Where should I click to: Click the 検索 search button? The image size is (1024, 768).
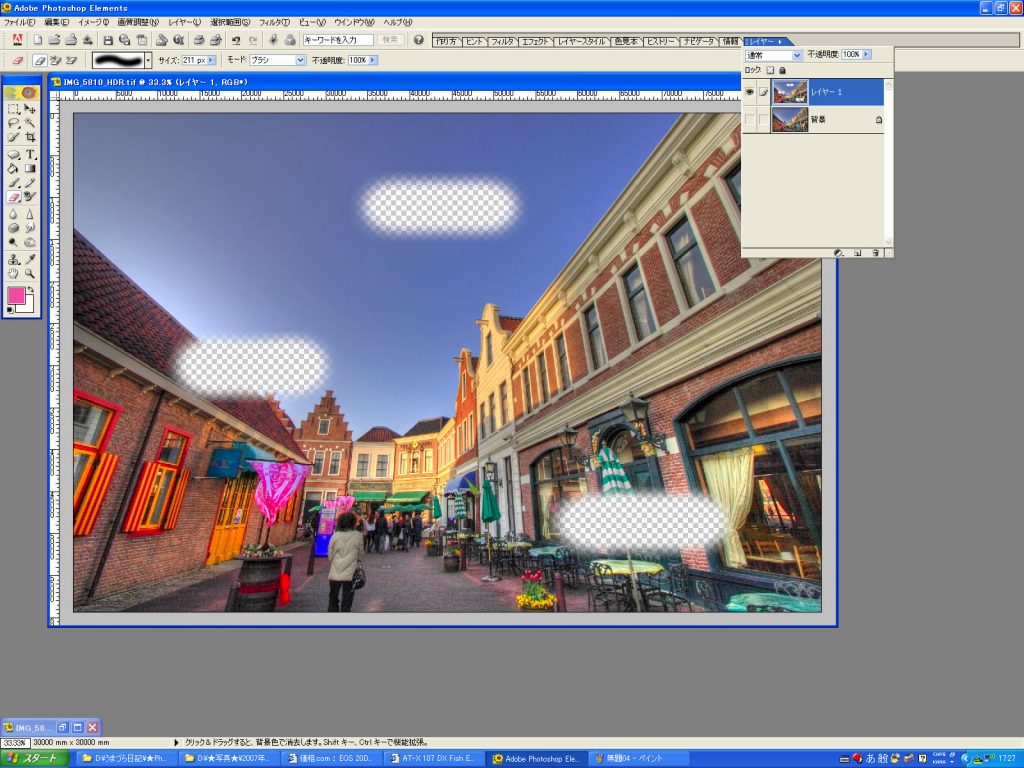click(x=390, y=40)
